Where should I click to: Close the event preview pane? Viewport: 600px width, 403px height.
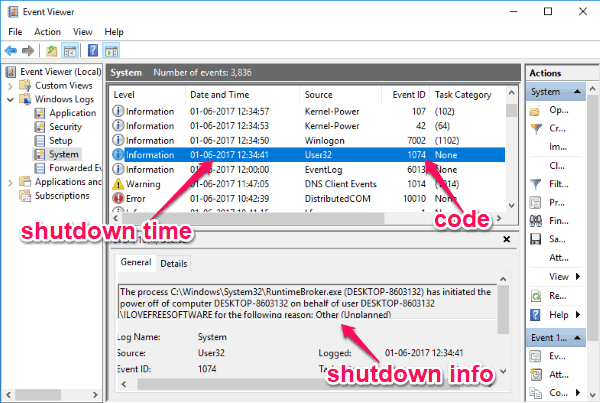point(507,239)
